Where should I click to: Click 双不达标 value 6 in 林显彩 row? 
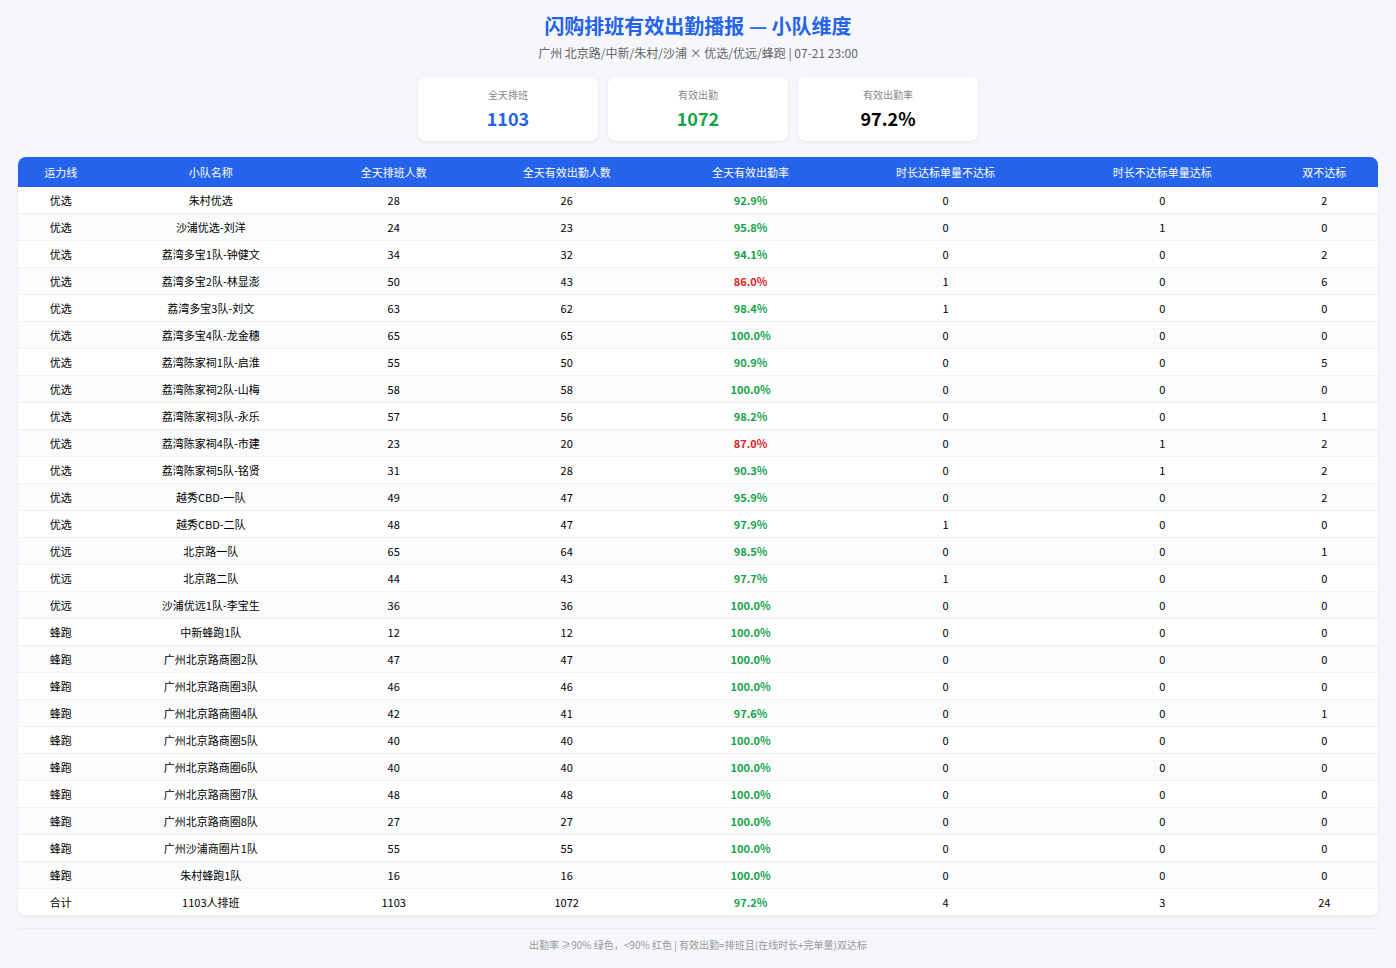[x=1324, y=282]
